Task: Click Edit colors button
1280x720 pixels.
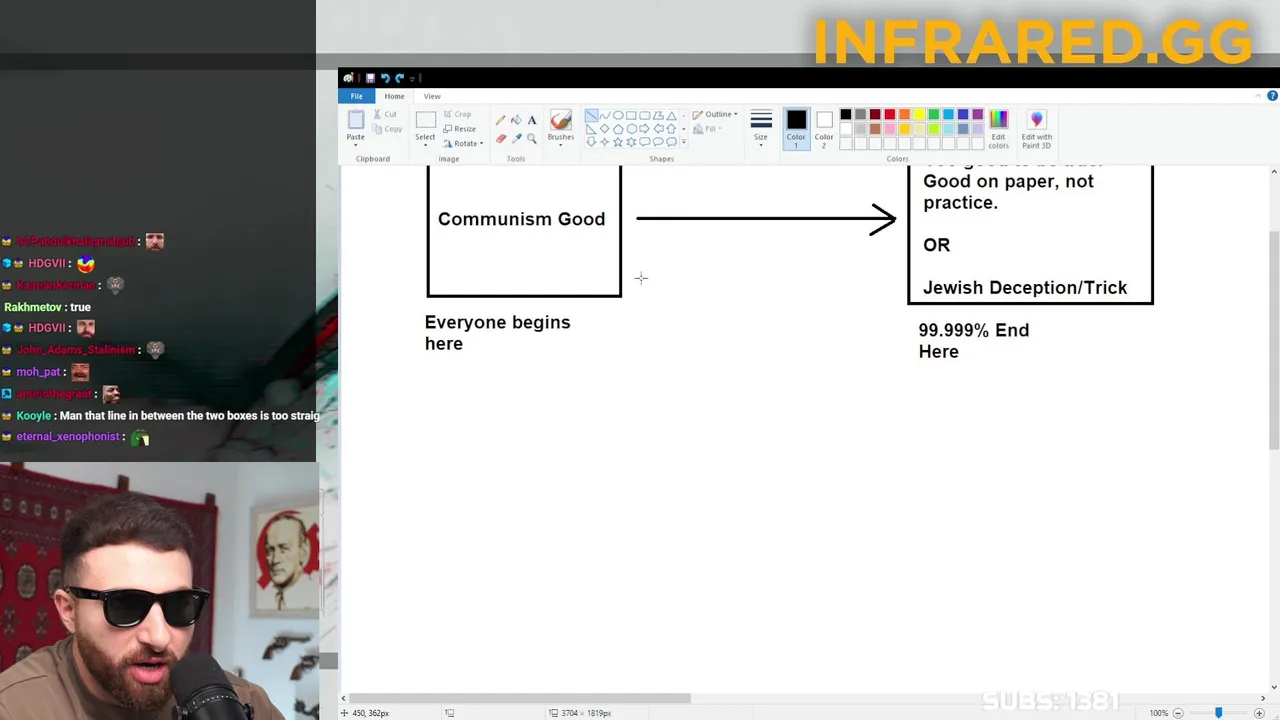Action: (x=999, y=129)
